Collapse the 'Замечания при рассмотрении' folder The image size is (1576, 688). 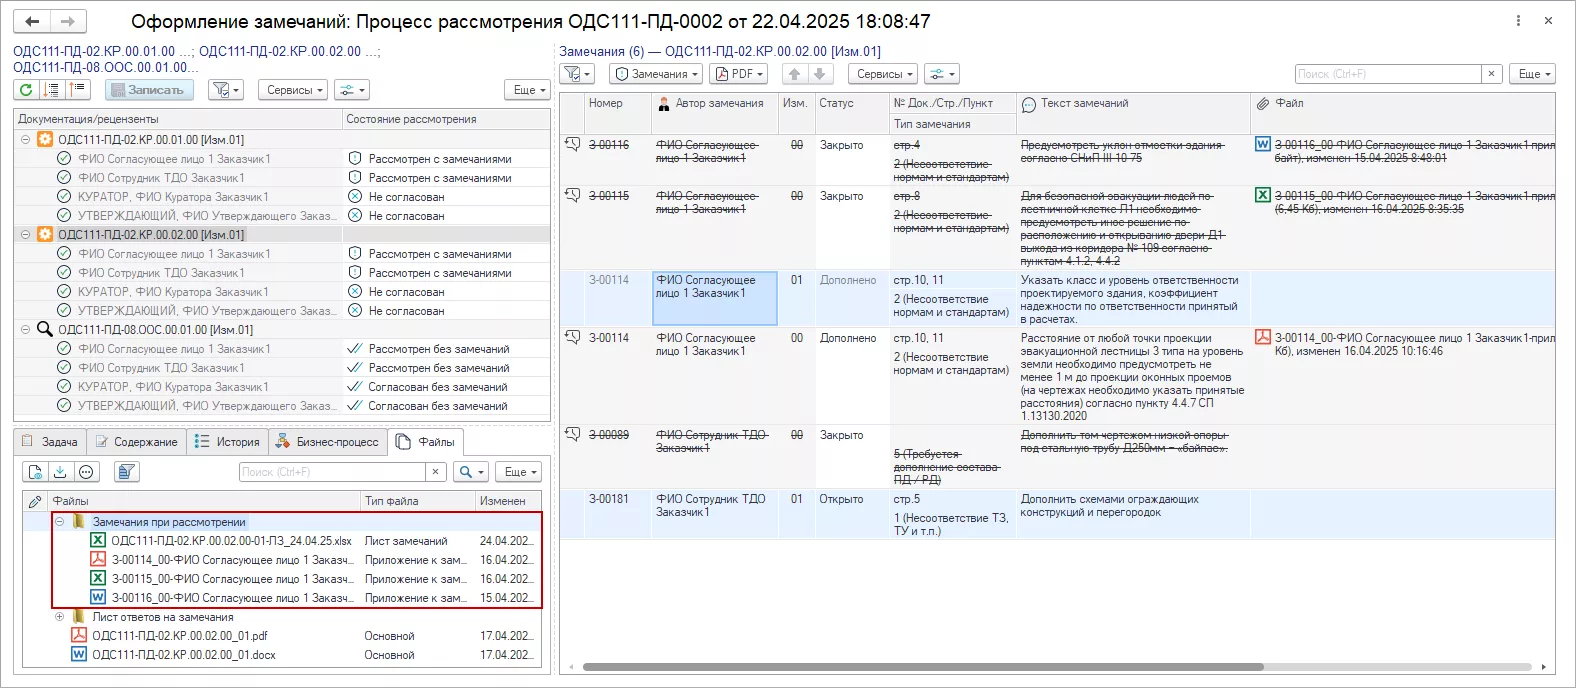click(x=60, y=522)
